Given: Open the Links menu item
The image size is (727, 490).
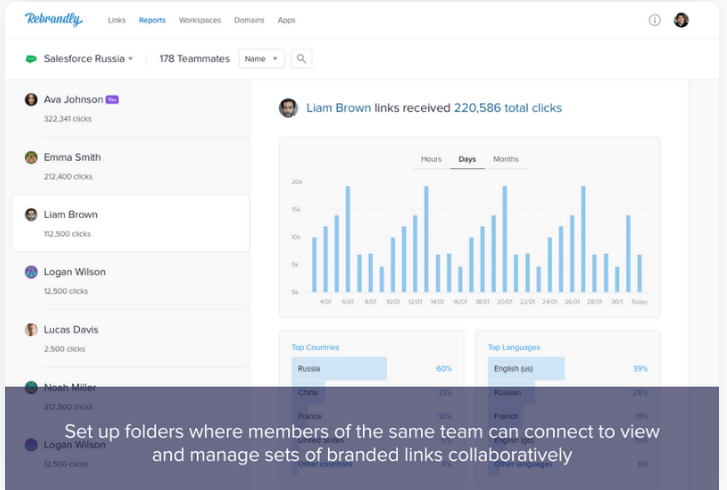Looking at the screenshot, I should click(117, 20).
